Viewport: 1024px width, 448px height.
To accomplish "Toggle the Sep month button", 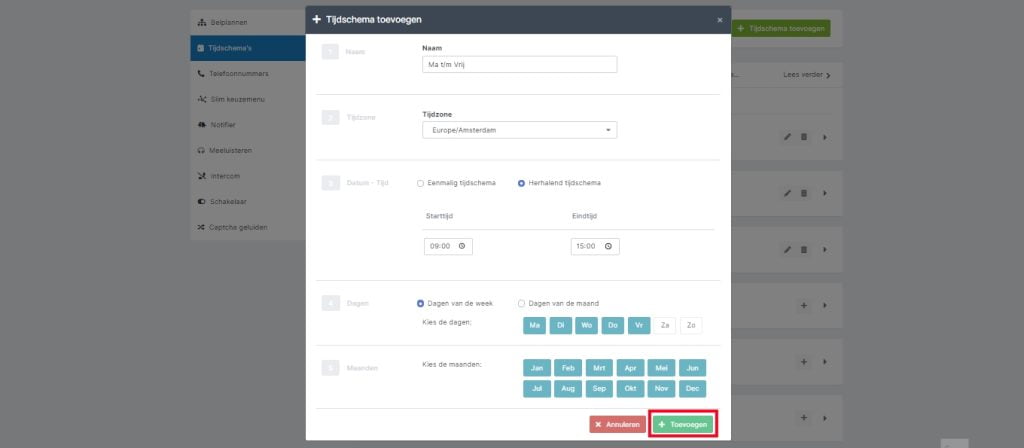I will tap(599, 389).
